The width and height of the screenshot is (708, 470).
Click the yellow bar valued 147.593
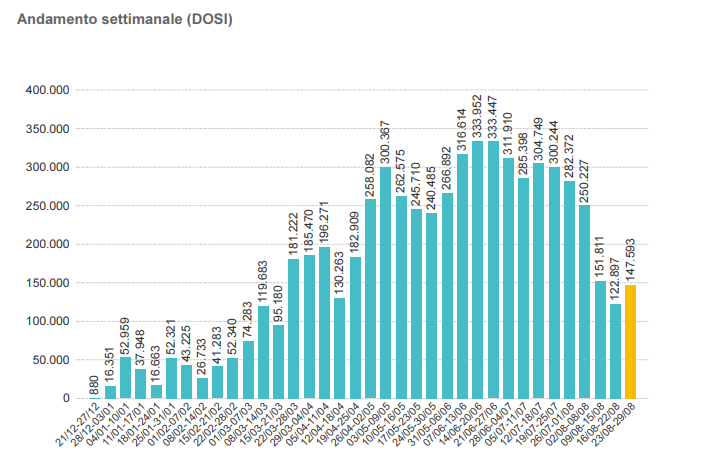(x=630, y=342)
